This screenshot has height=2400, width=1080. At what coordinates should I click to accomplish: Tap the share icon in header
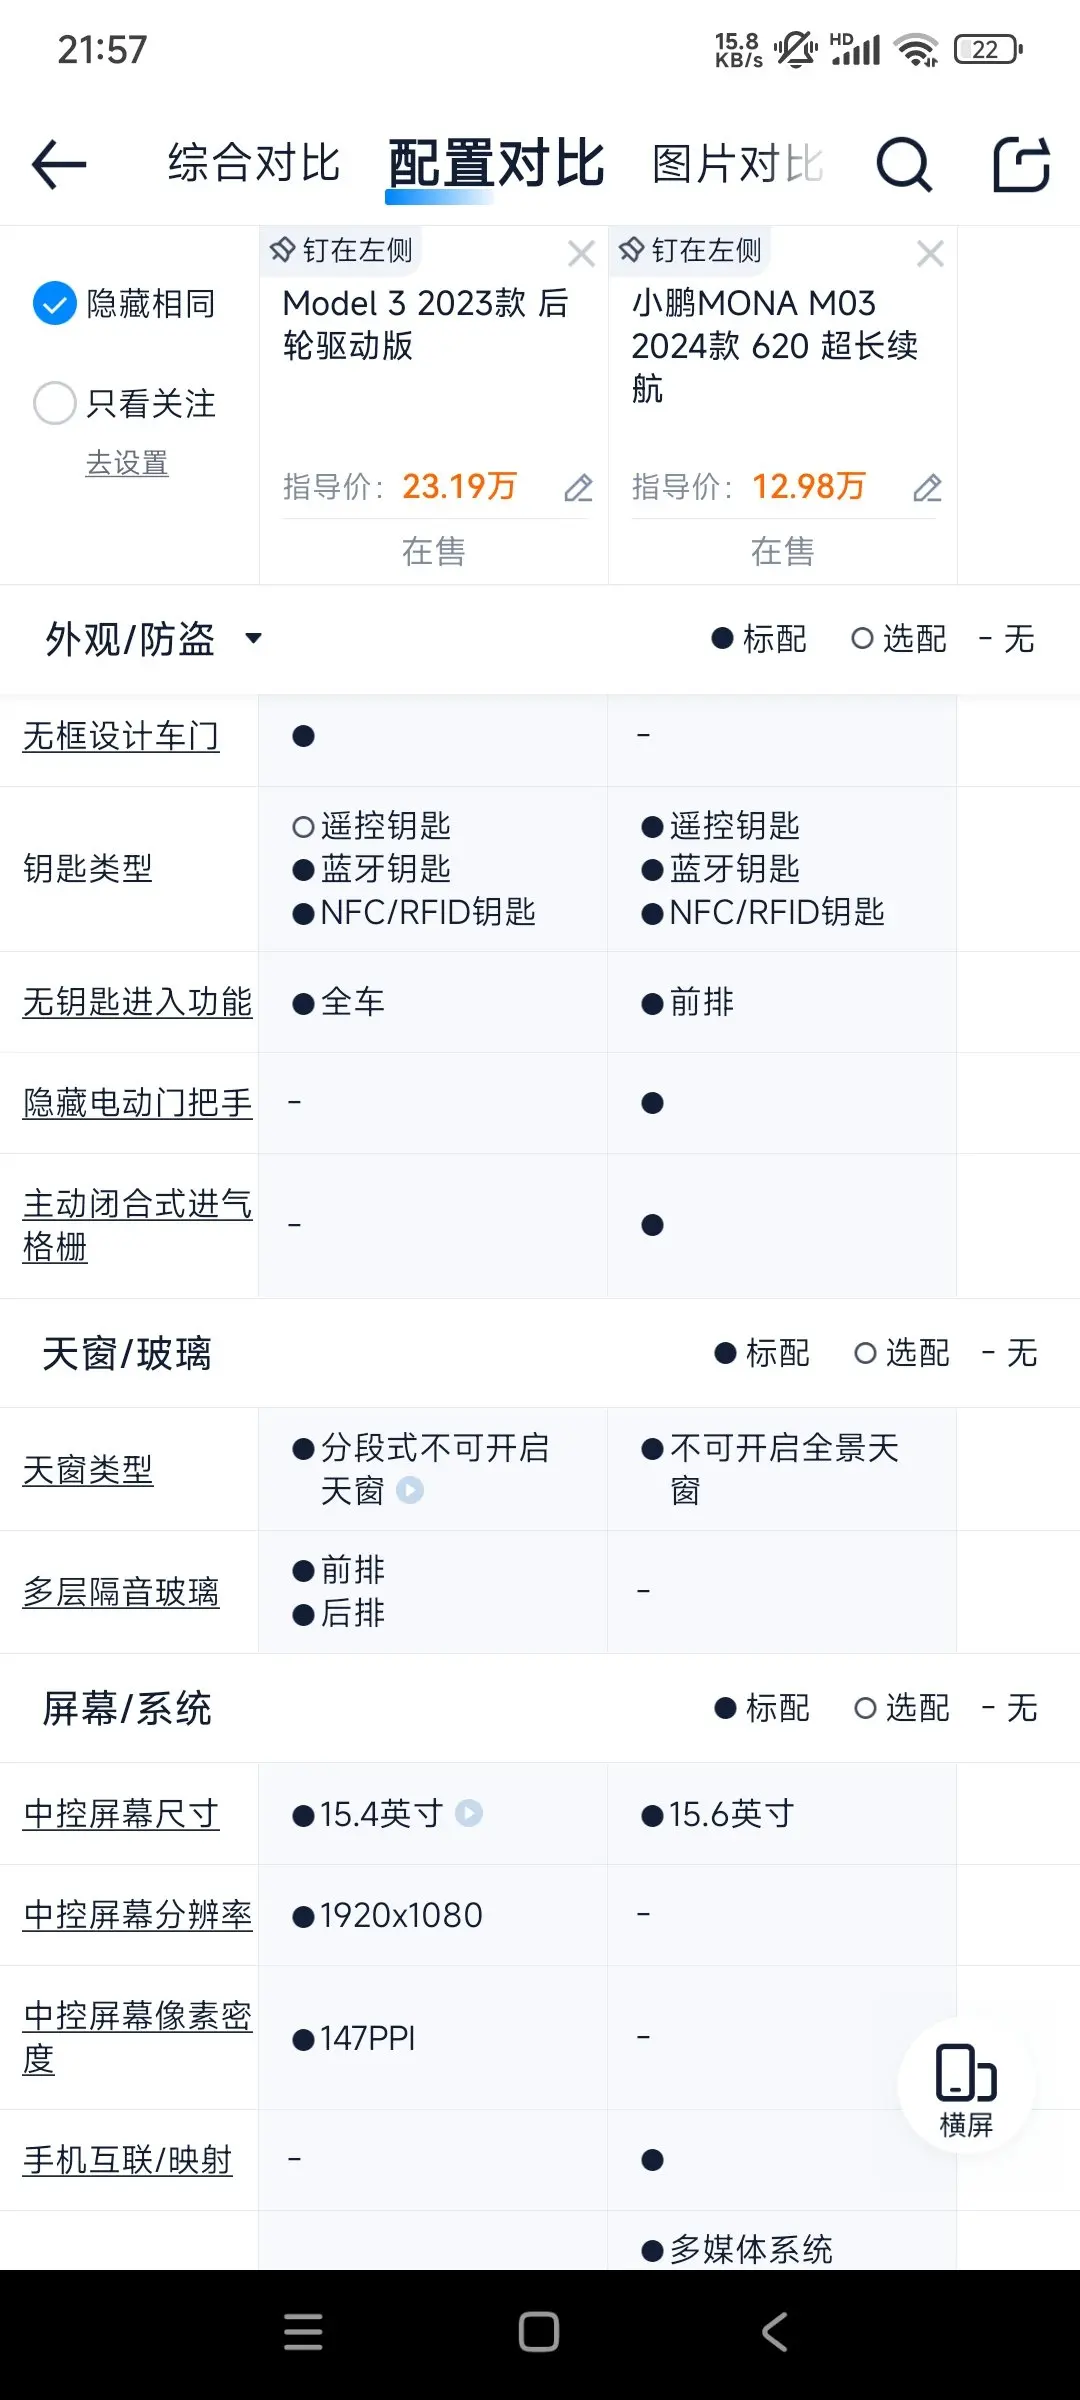[x=1021, y=164]
